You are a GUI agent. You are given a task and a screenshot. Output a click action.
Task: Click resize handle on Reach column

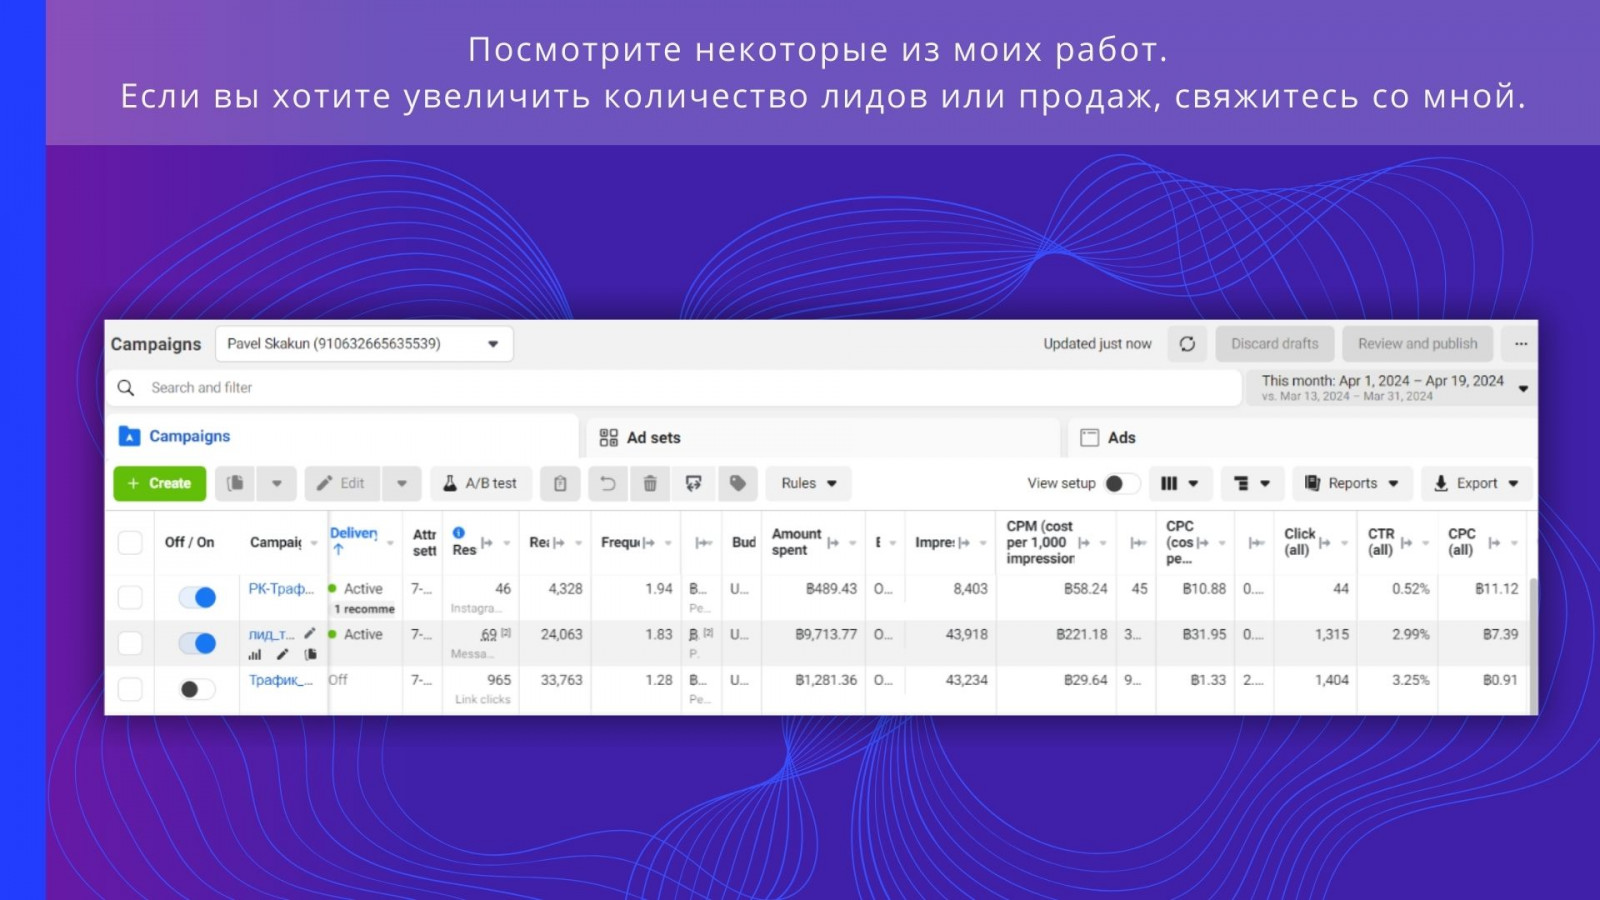[x=559, y=543]
